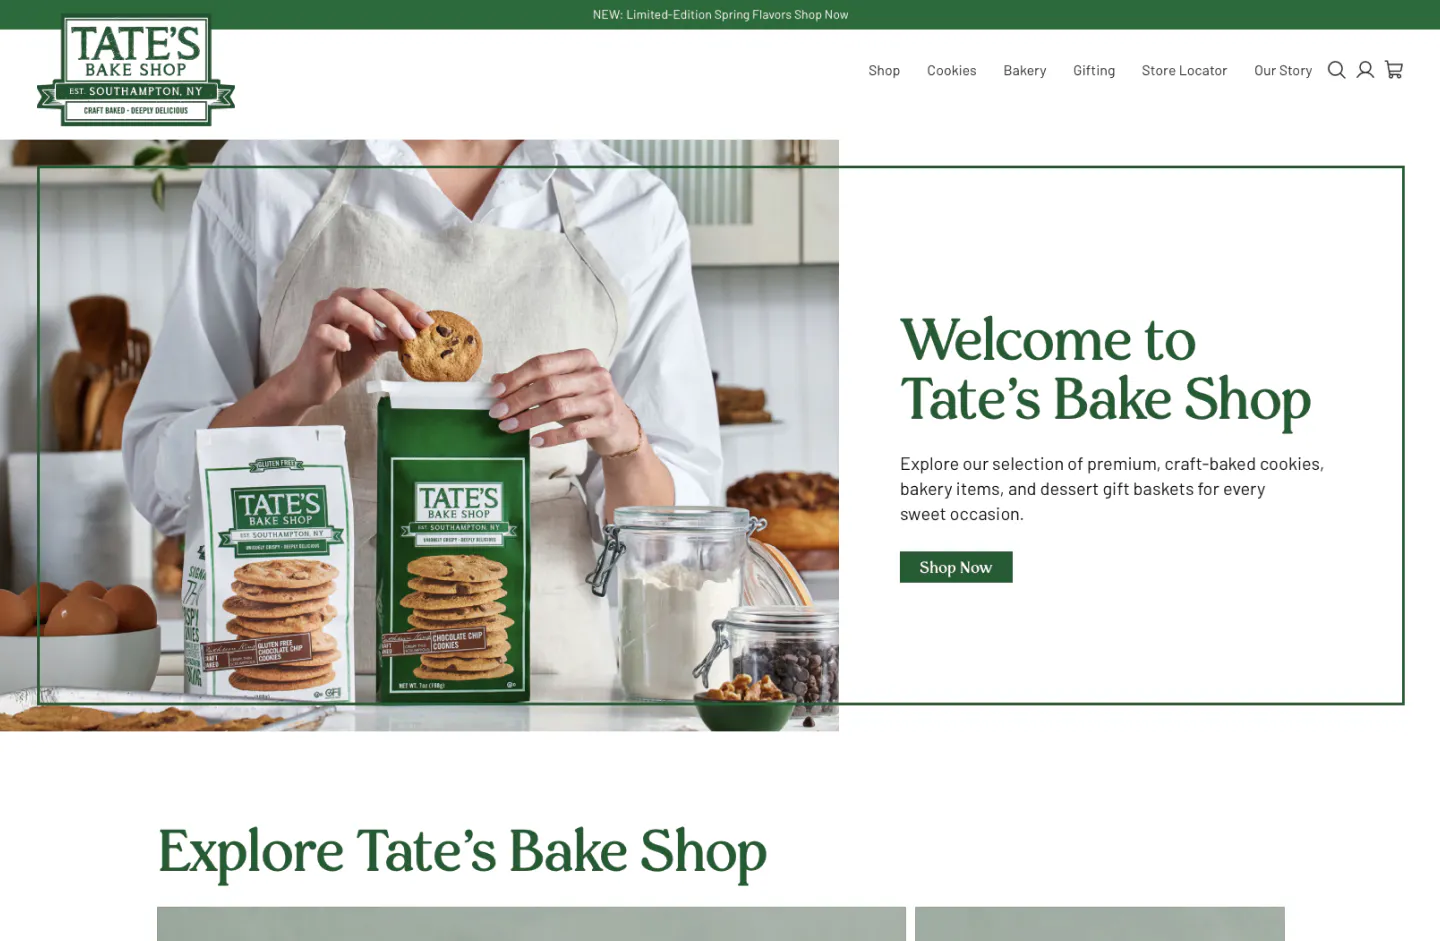Go to Store Locator page

click(1184, 71)
